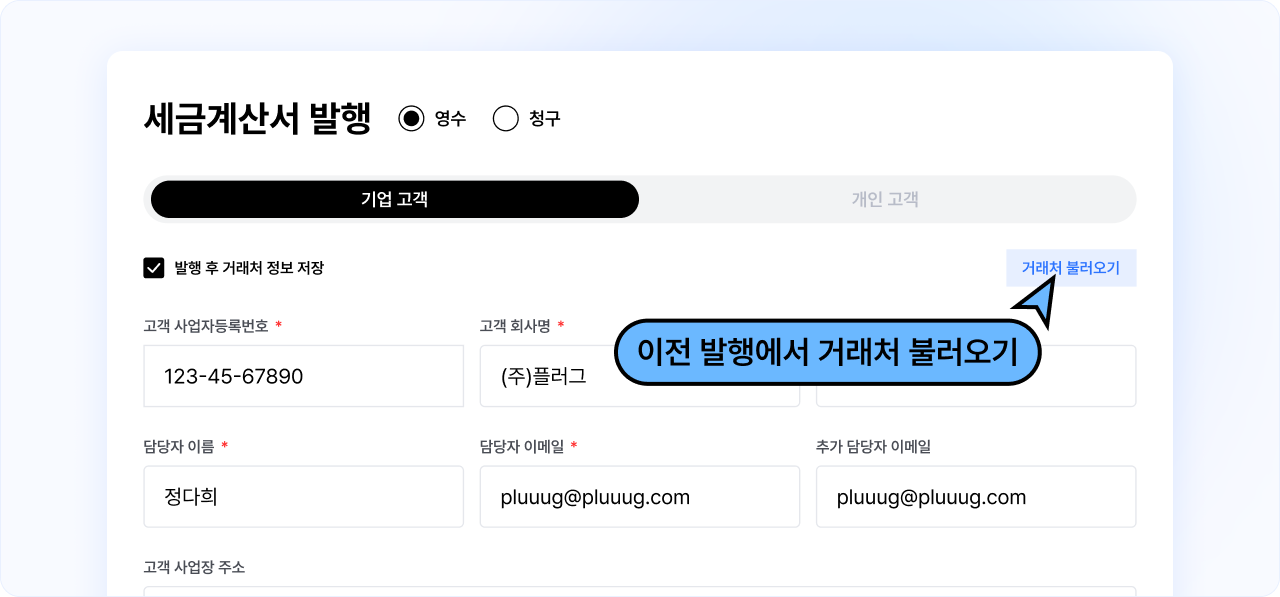Click the blue arrow pointer icon

pos(1040,301)
